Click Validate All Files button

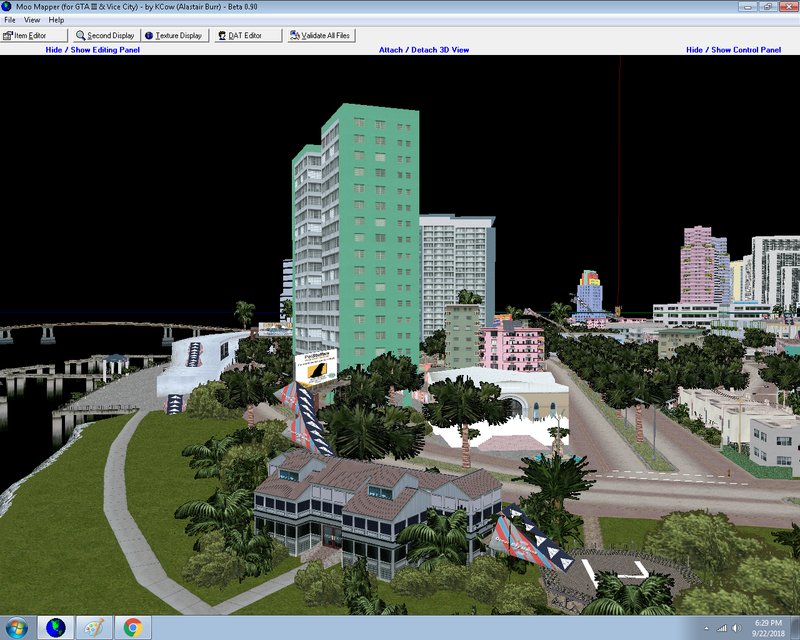coord(321,35)
